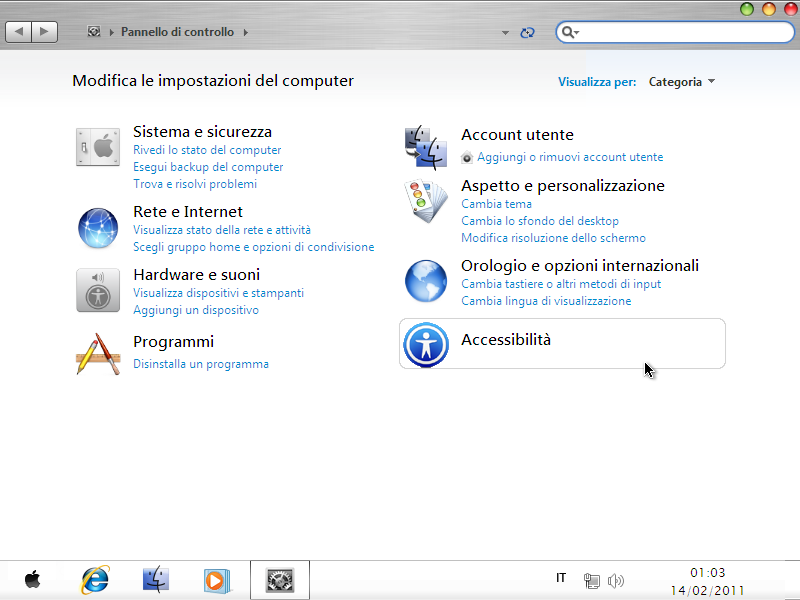Click Rivedi lo stato del computer
The width and height of the screenshot is (800, 600).
click(x=207, y=150)
